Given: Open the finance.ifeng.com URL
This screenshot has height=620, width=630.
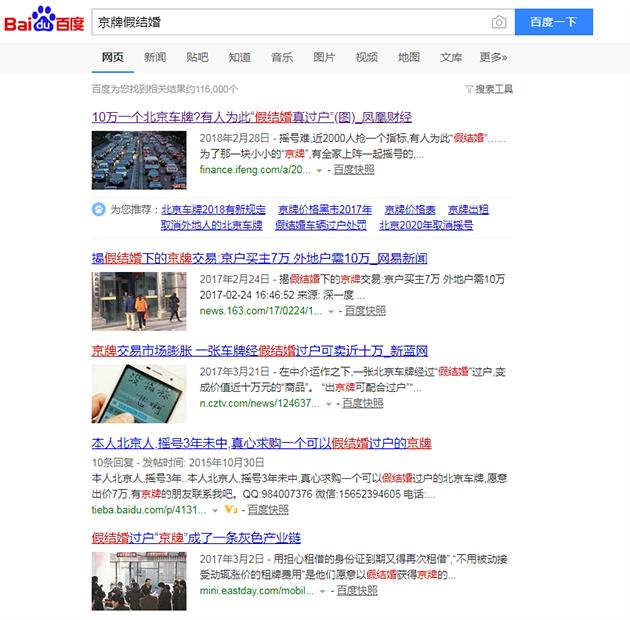Looking at the screenshot, I should pyautogui.click(x=255, y=170).
